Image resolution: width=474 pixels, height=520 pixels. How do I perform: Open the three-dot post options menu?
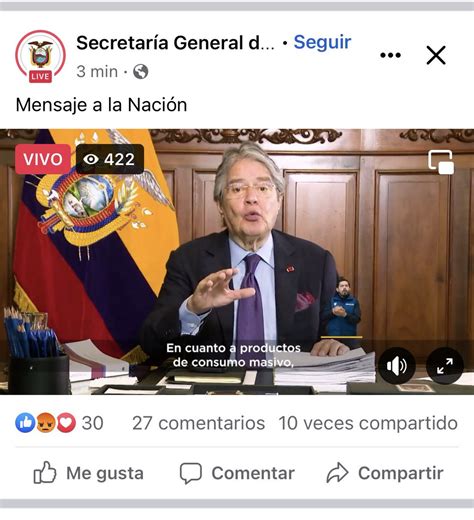click(390, 55)
